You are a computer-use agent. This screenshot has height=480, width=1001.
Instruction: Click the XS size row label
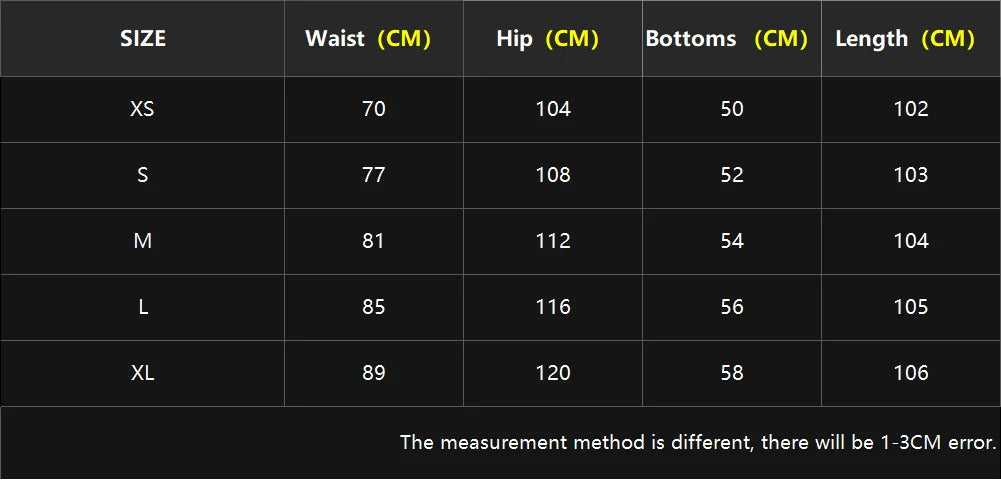[143, 108]
